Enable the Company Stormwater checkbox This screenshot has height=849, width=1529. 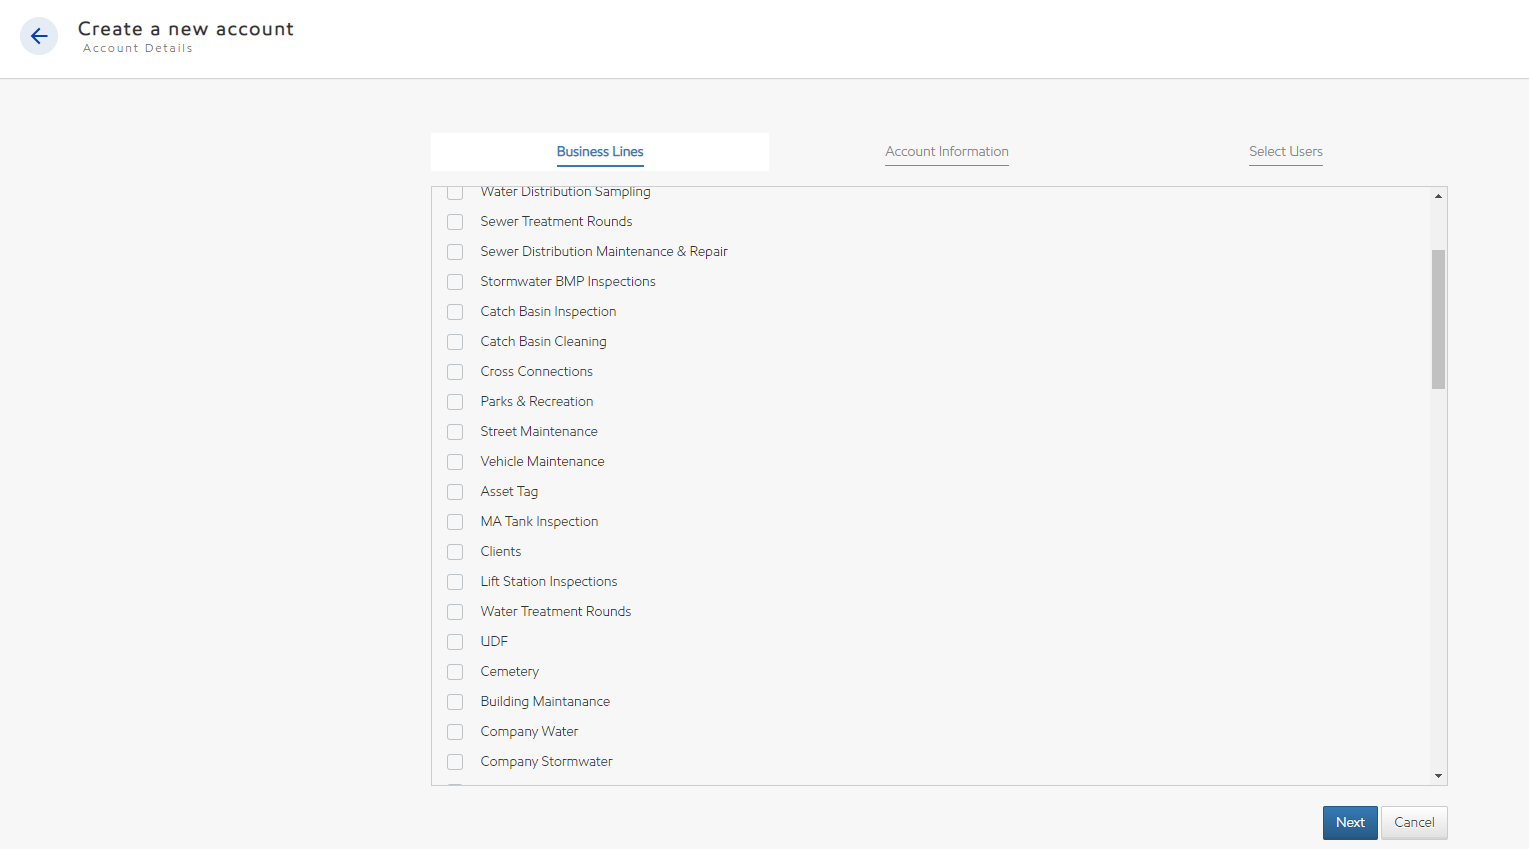pyautogui.click(x=455, y=762)
